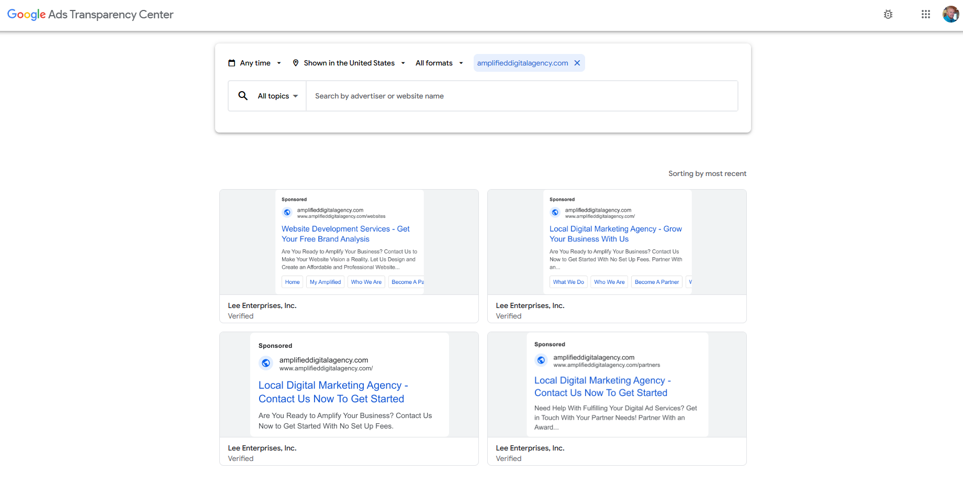
Task: Open the Google apps grid
Action: [x=925, y=15]
